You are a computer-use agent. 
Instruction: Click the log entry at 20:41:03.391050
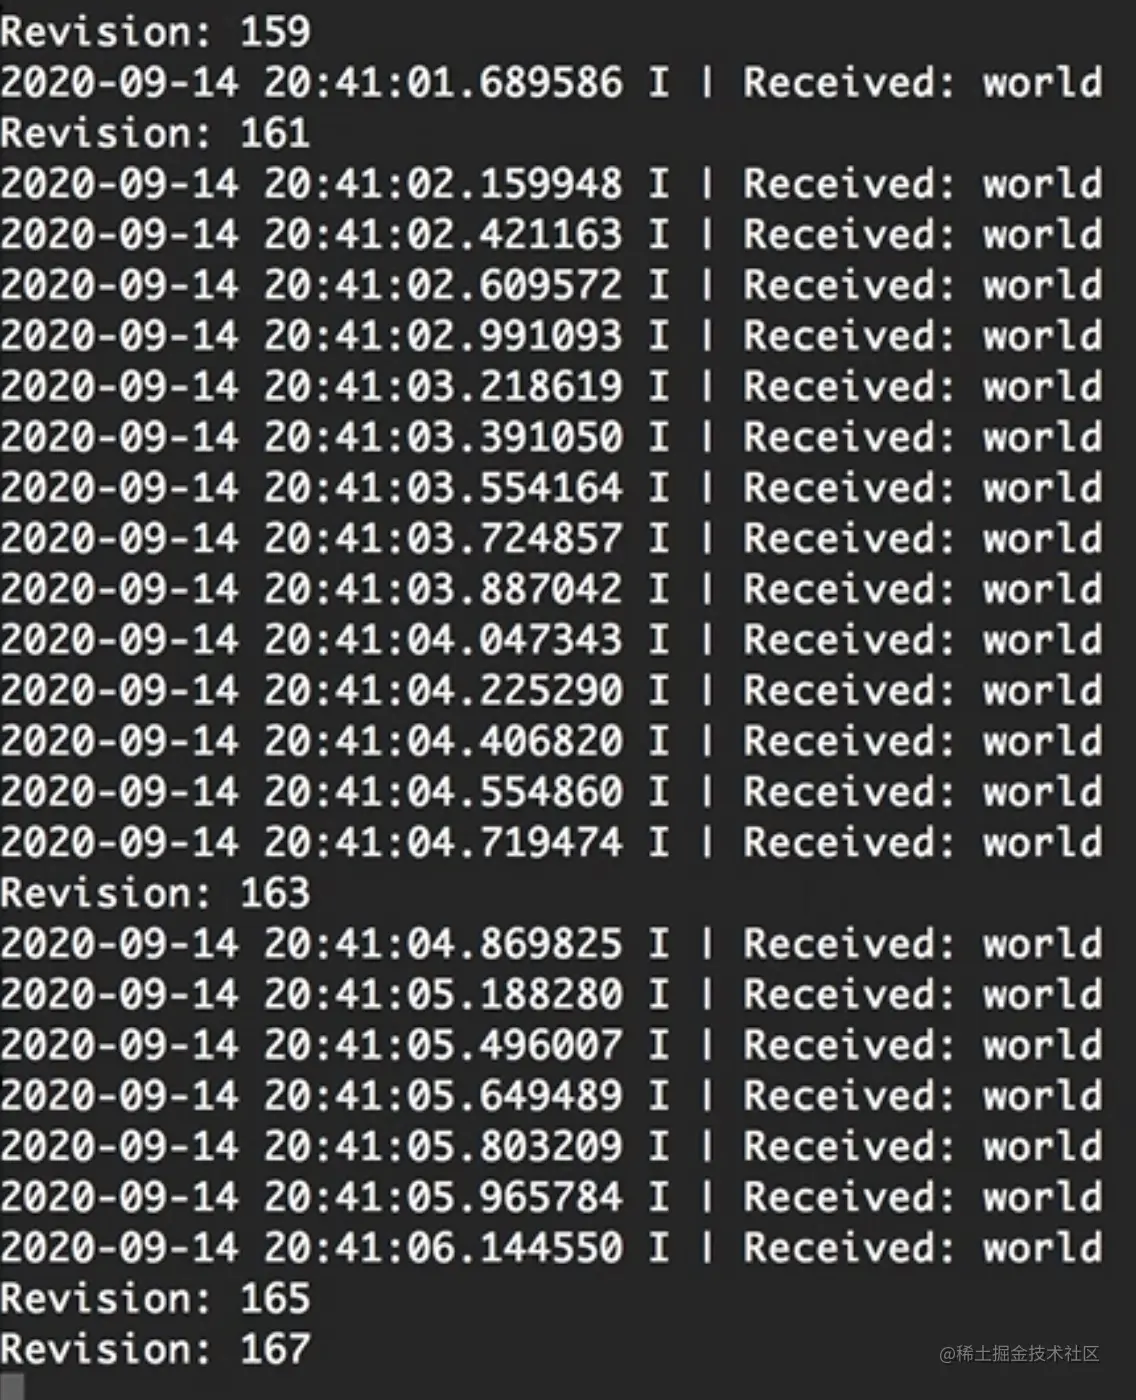click(x=551, y=437)
